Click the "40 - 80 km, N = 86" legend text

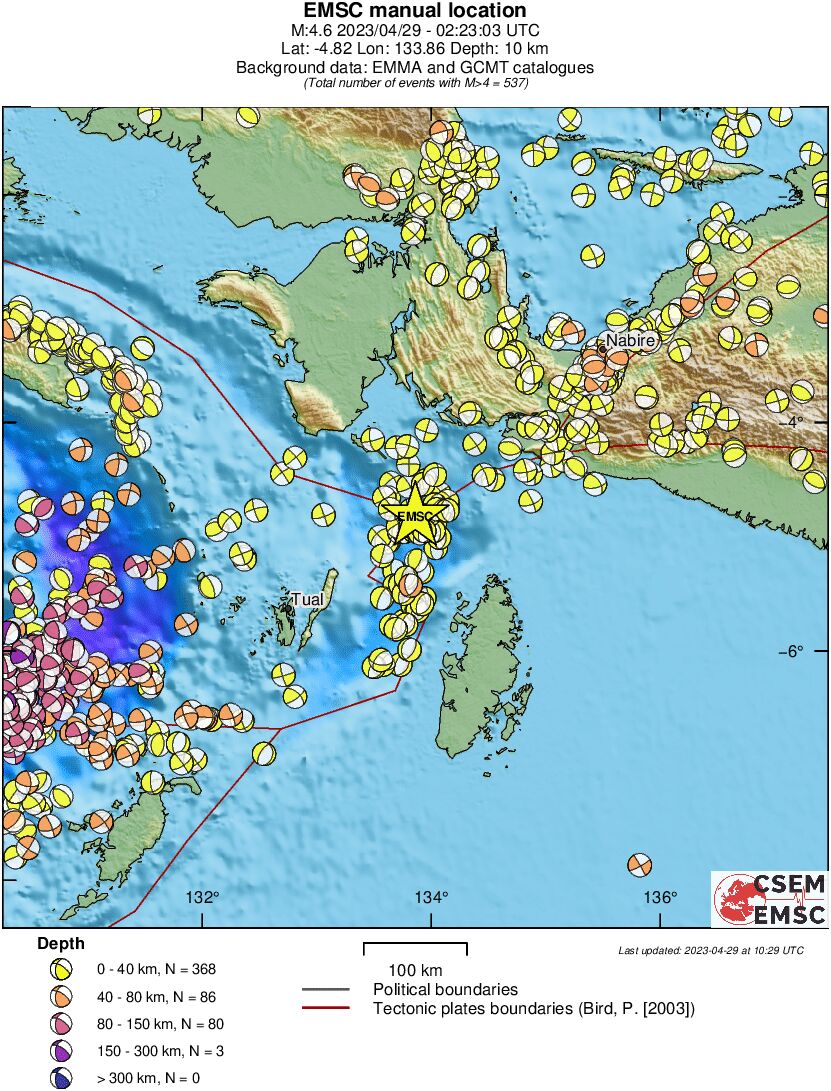[156, 996]
